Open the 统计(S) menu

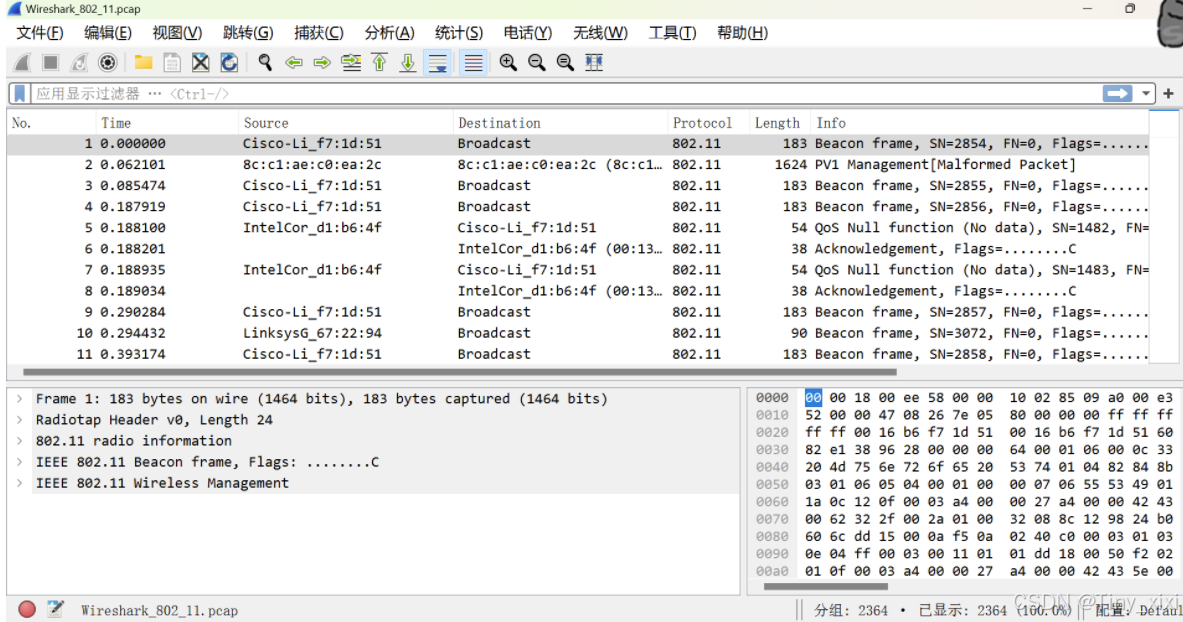[459, 33]
